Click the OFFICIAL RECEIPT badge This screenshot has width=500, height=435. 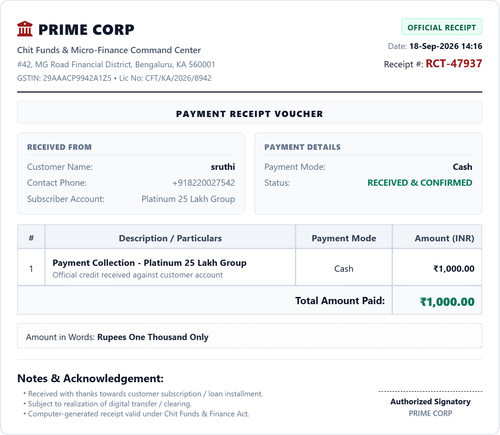click(442, 27)
